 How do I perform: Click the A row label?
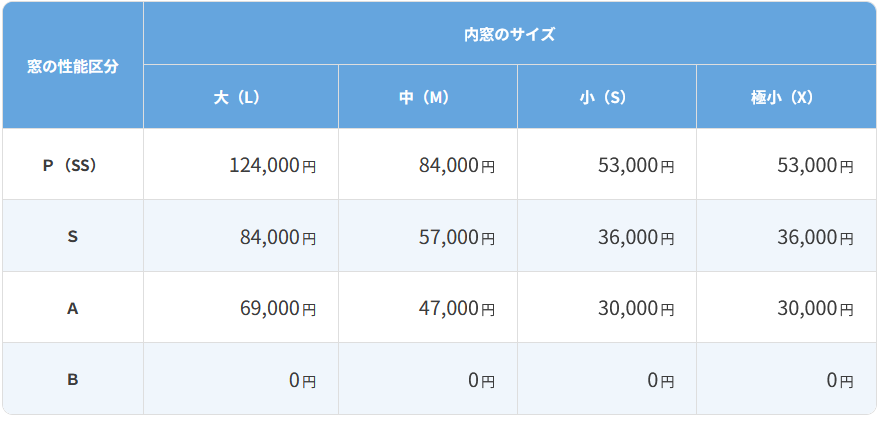coord(73,307)
